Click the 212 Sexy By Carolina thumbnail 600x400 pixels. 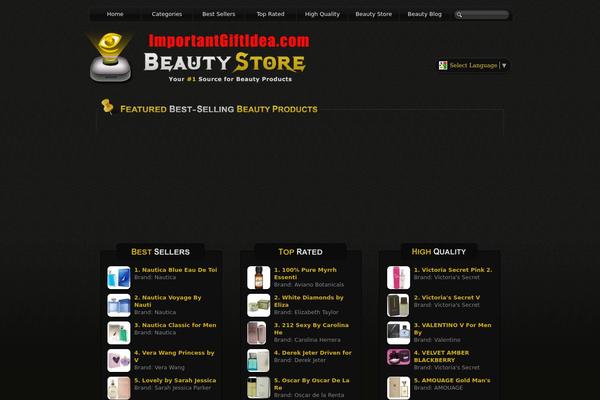pyautogui.click(x=258, y=333)
